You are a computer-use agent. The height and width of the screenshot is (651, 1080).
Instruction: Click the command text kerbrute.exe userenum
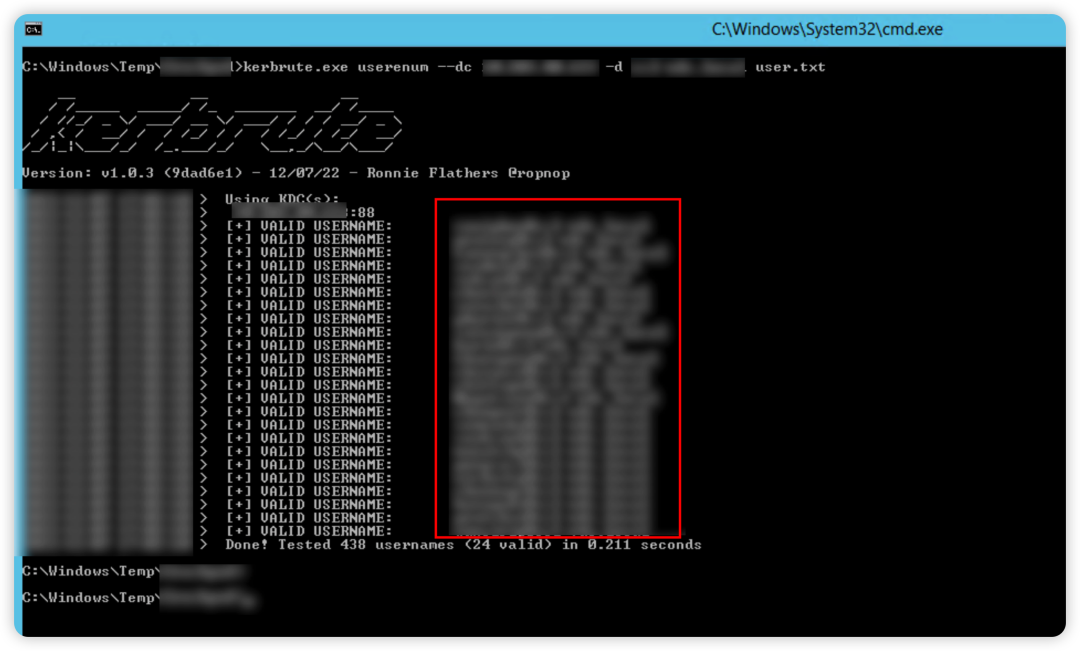(335, 67)
